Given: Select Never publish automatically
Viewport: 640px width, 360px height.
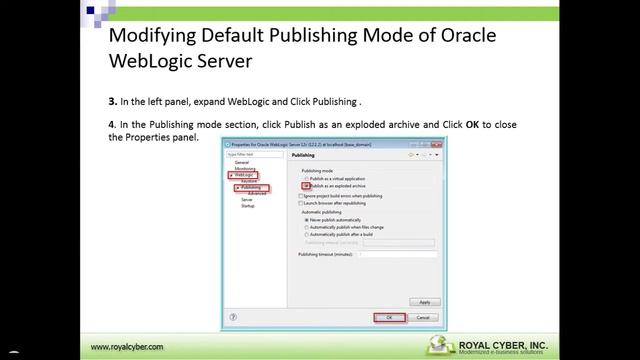Looking at the screenshot, I should (307, 220).
